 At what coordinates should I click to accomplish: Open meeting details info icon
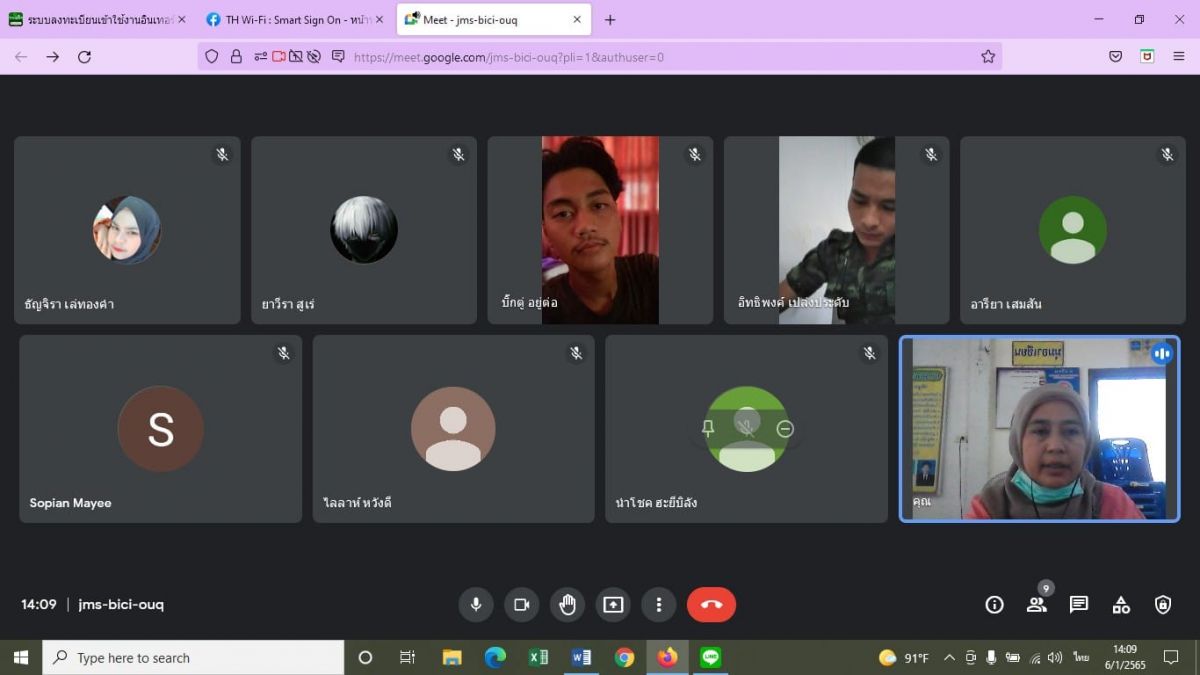[994, 604]
